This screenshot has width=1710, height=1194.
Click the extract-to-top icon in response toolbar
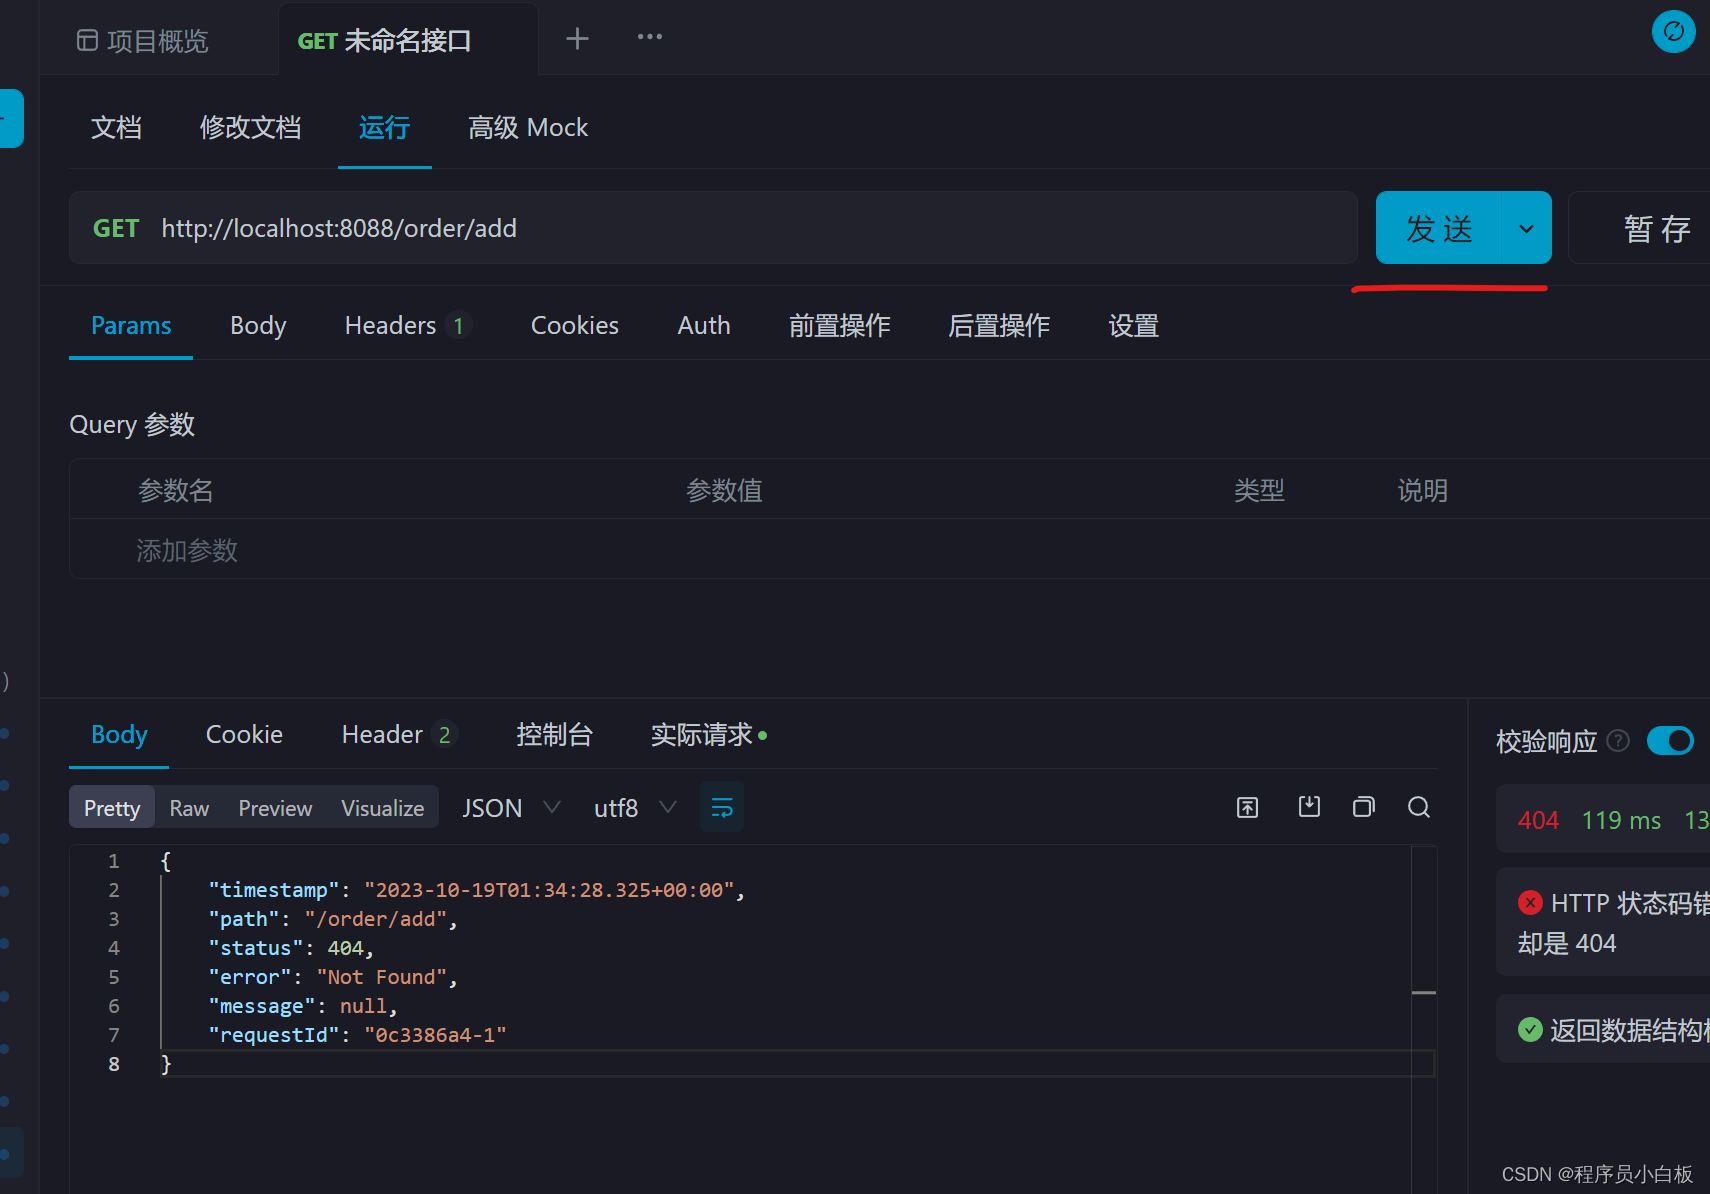click(x=1247, y=807)
